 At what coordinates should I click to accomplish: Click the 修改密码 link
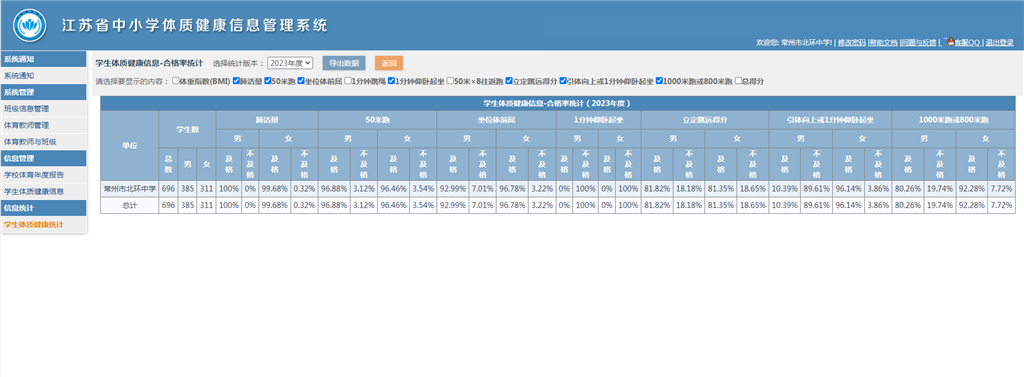point(852,42)
